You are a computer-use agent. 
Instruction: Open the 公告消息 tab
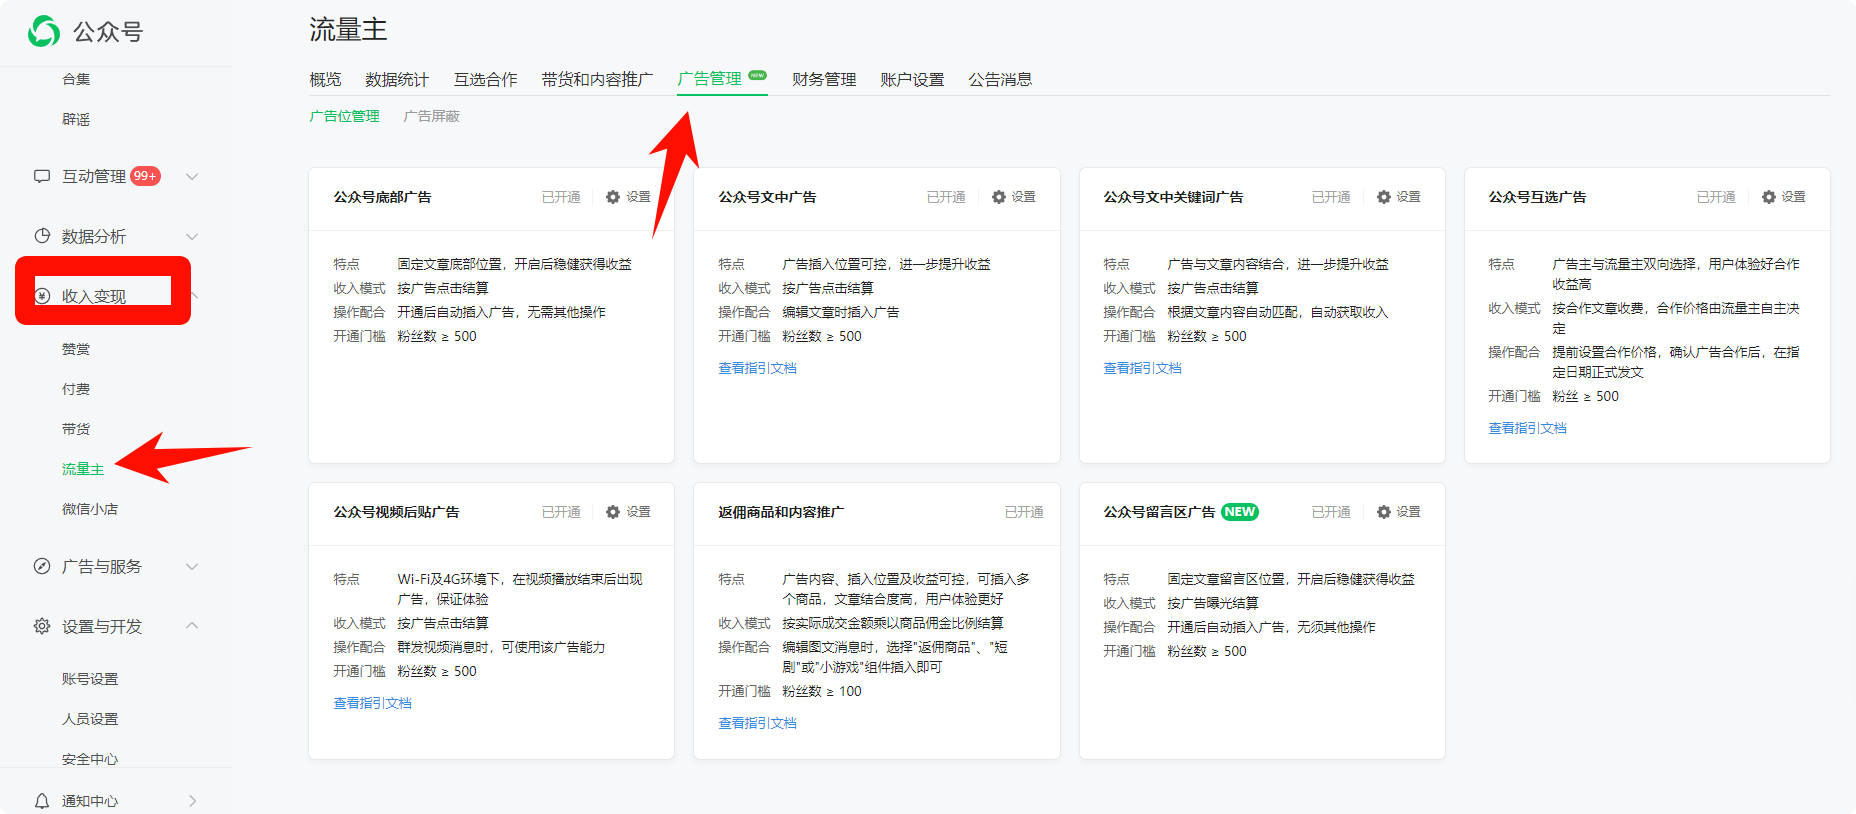coord(1000,79)
